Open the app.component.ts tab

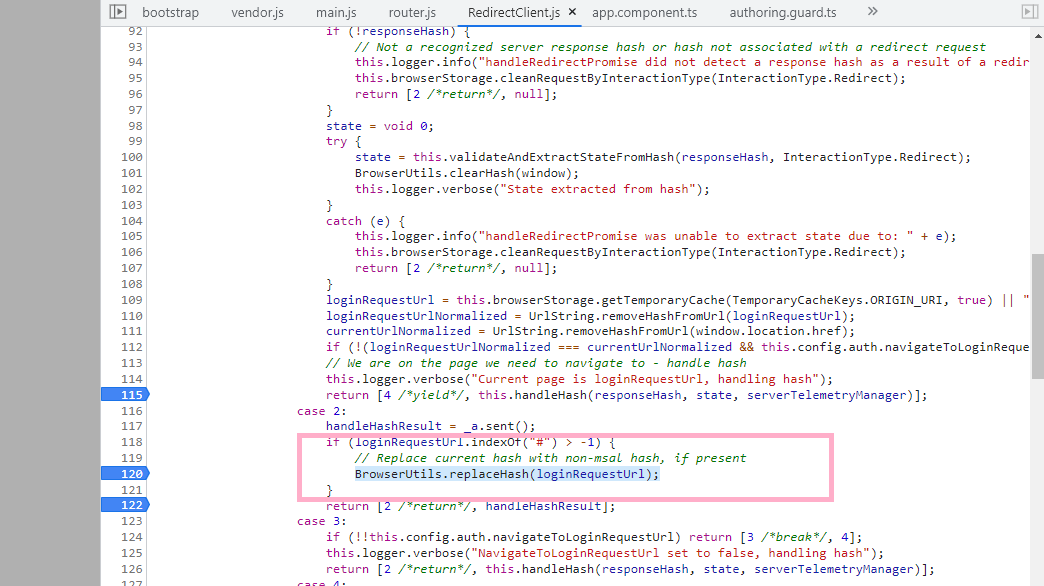(x=645, y=13)
